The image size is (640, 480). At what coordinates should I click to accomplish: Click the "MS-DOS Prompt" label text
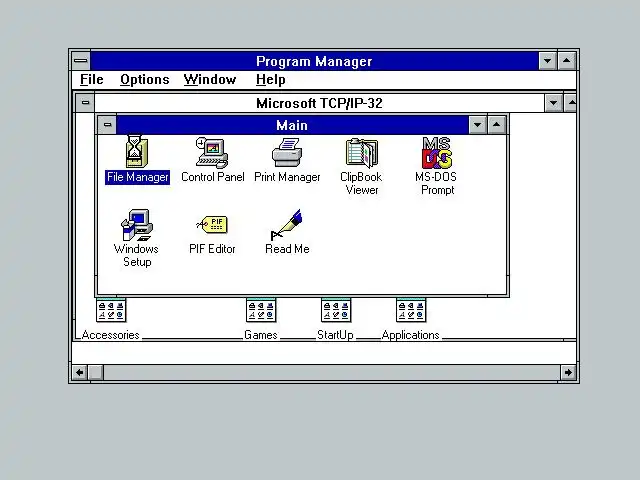click(x=436, y=183)
